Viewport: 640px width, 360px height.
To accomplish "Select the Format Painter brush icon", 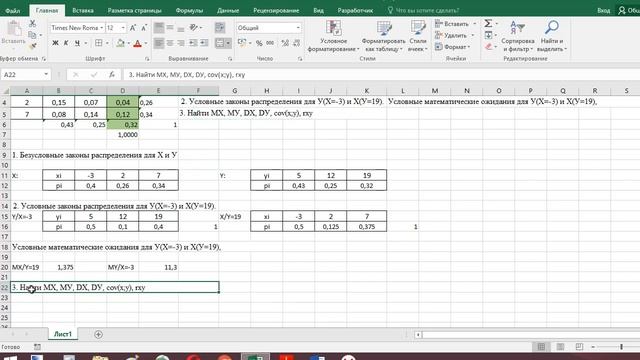I will click(x=33, y=47).
